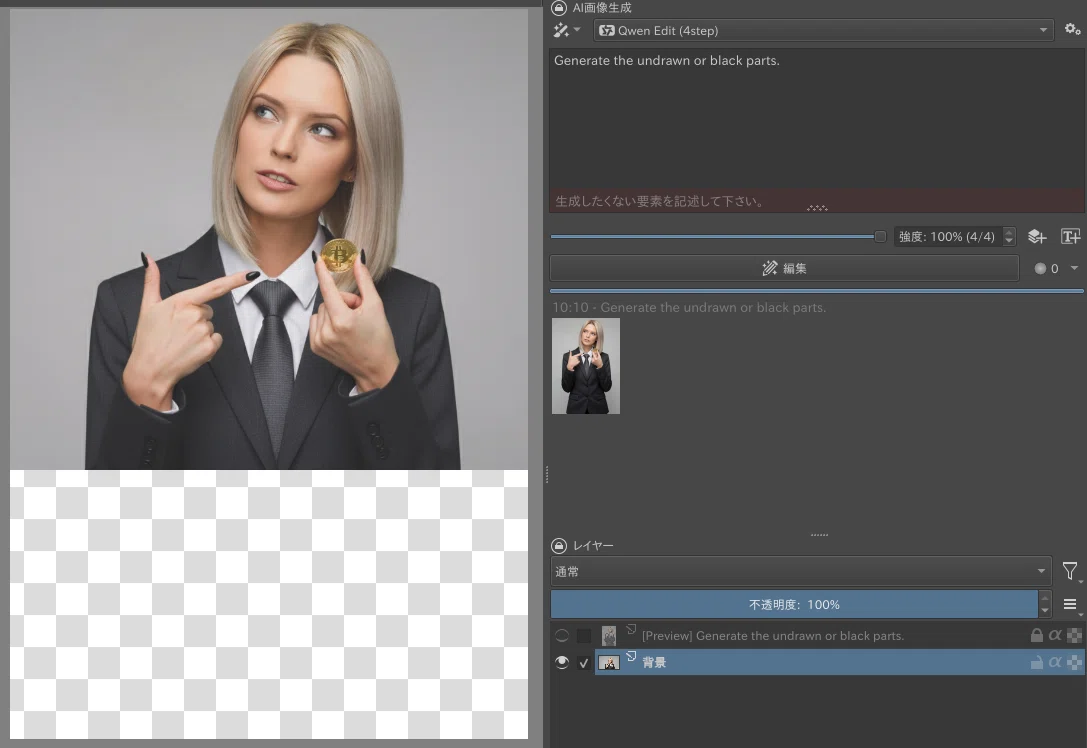
Task: Open the AI plugin settings gear icon
Action: [1072, 29]
